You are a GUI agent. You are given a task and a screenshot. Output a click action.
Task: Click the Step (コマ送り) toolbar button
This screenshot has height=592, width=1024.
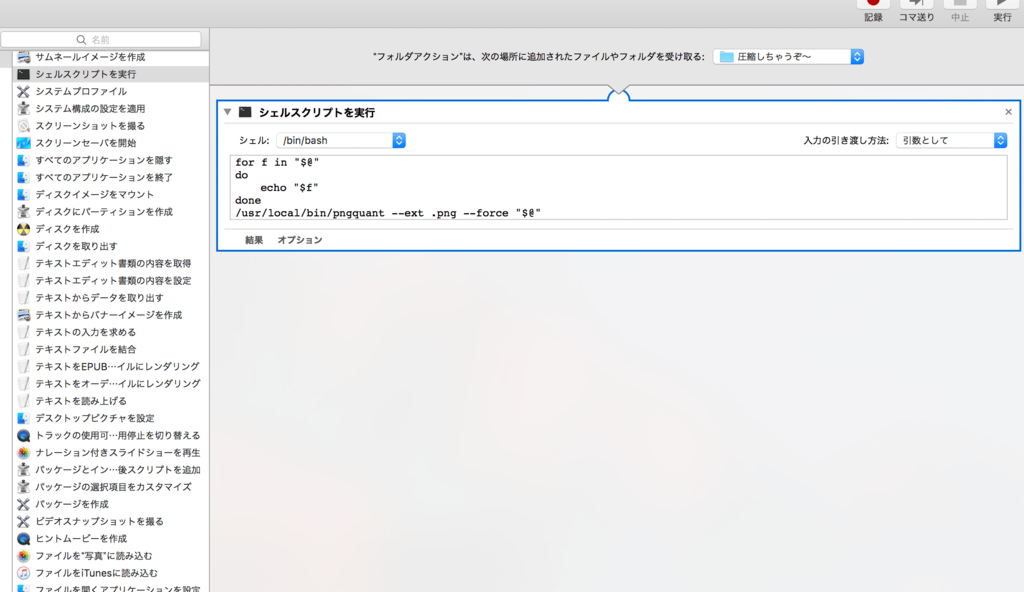click(916, 11)
